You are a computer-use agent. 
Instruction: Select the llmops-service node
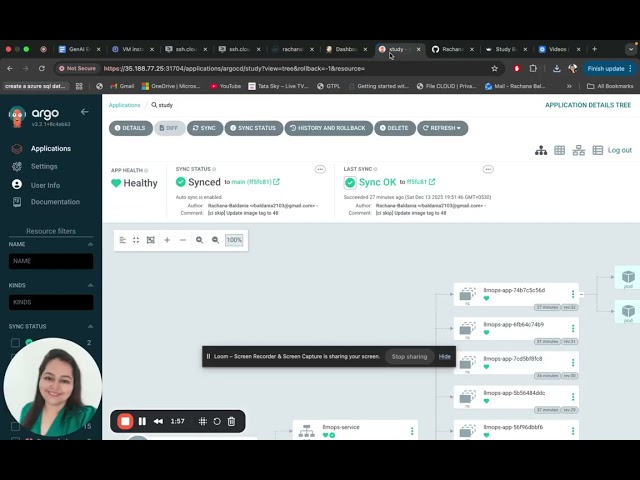click(x=355, y=430)
